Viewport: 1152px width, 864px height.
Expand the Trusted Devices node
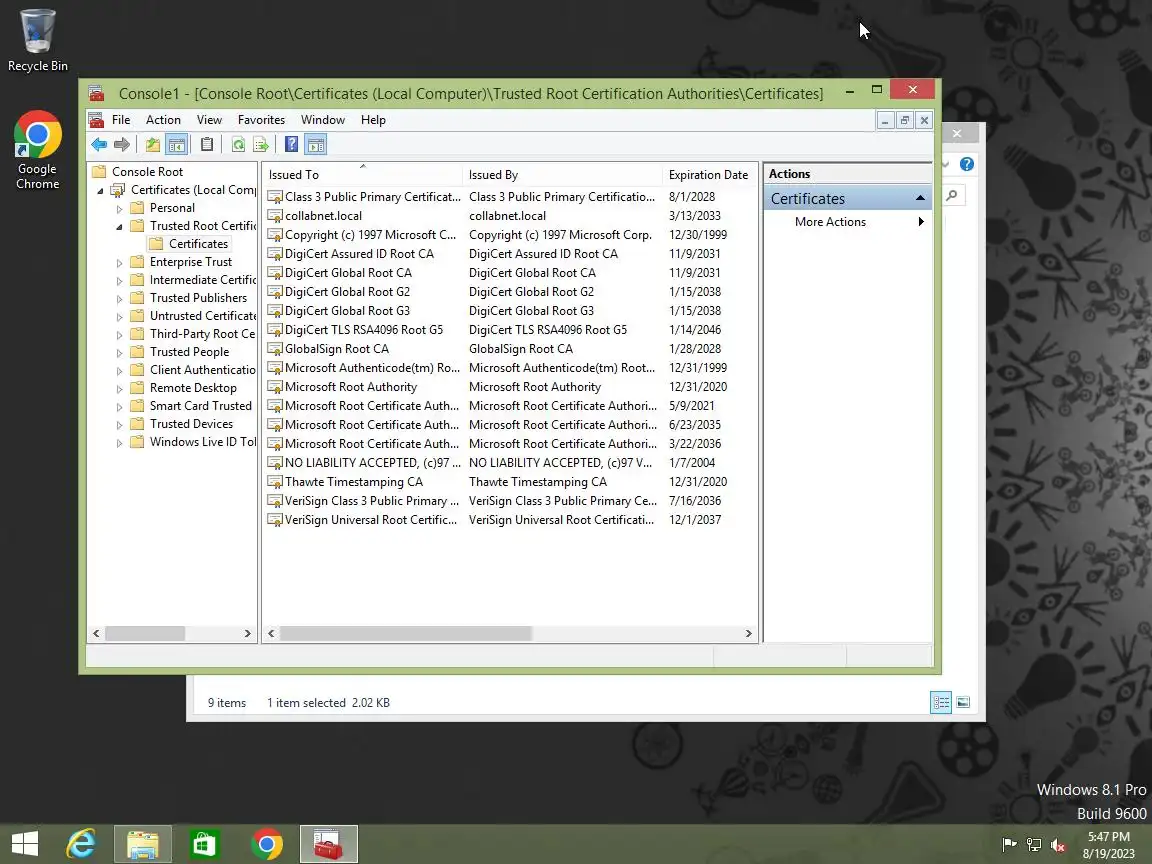[119, 425]
